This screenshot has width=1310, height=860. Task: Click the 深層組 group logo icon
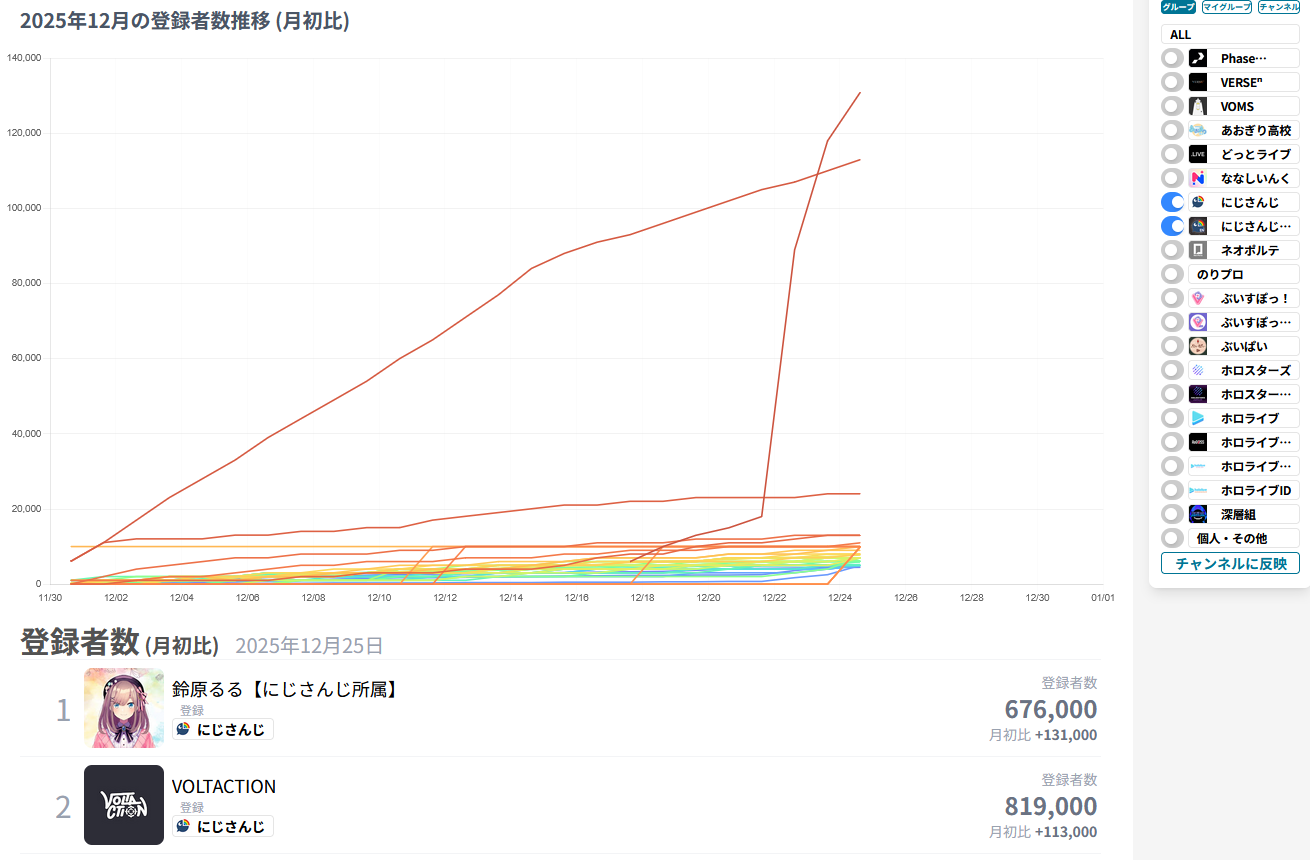tap(1198, 514)
